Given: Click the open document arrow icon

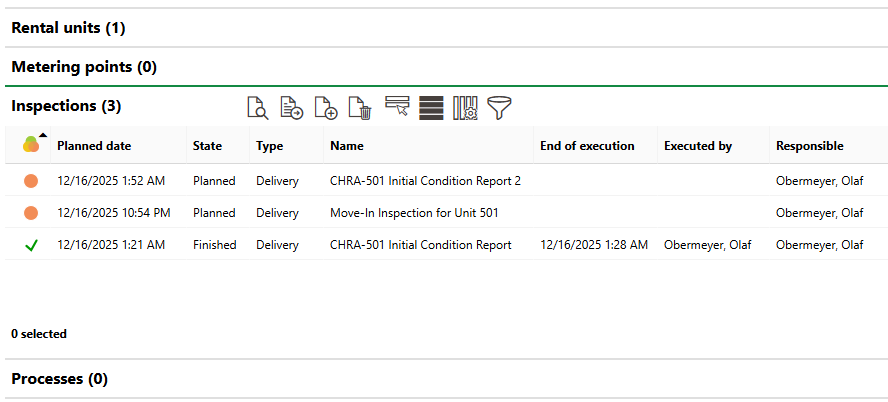Looking at the screenshot, I should coord(292,108).
